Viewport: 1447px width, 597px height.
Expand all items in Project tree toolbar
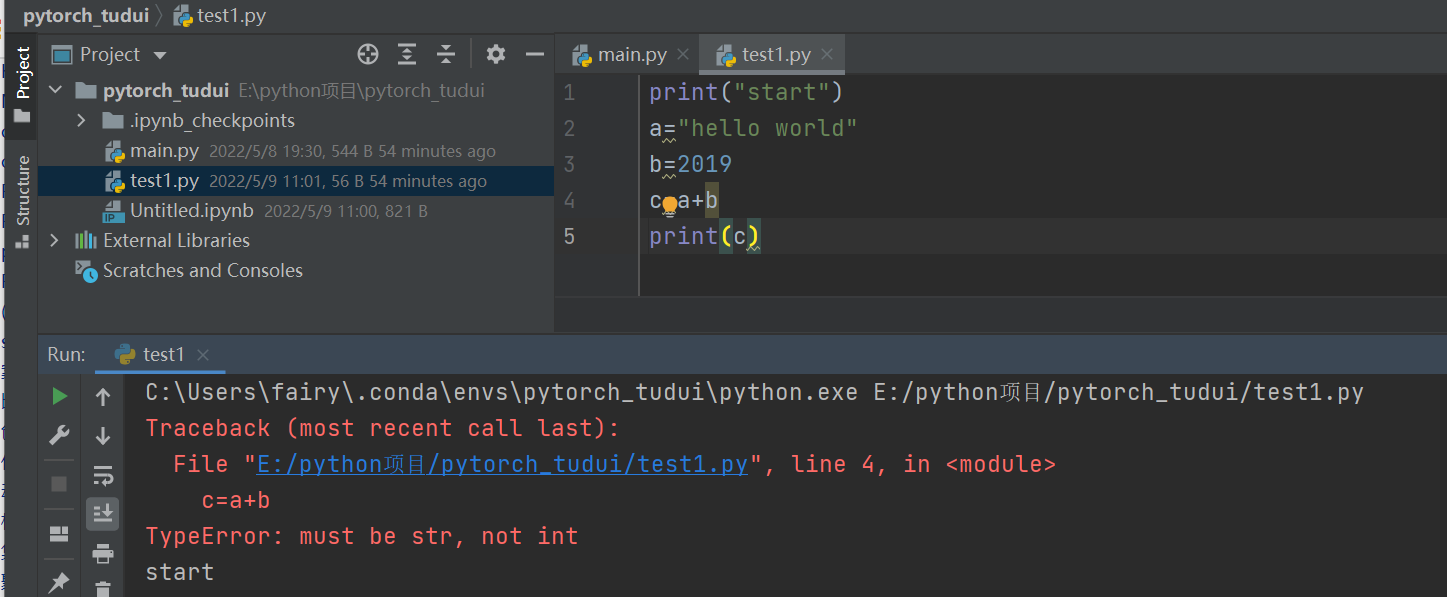click(407, 55)
